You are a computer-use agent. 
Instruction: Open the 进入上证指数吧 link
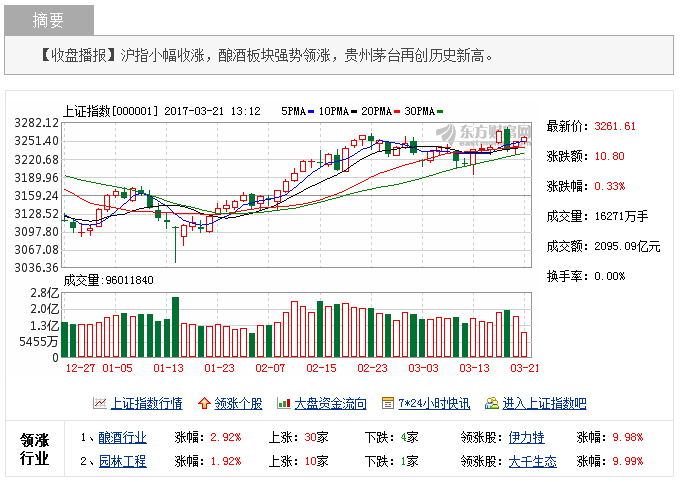click(x=545, y=403)
